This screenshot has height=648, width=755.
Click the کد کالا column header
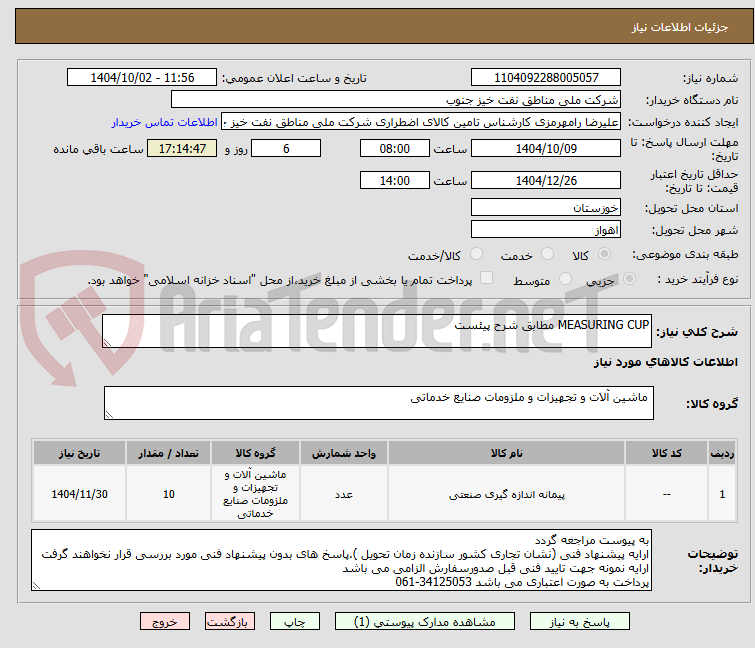click(x=666, y=453)
